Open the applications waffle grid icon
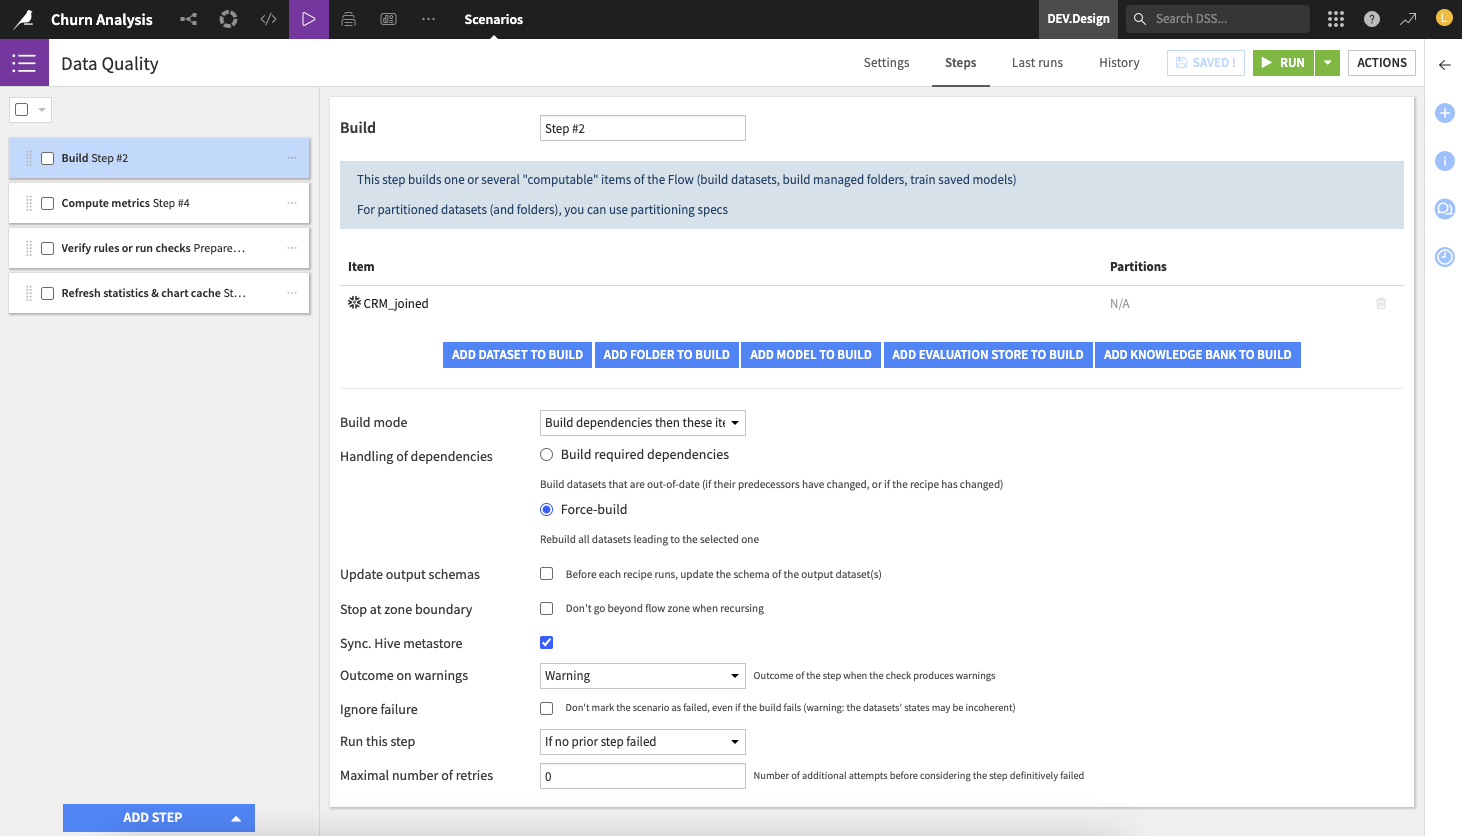Image resolution: width=1462 pixels, height=836 pixels. pos(1335,18)
